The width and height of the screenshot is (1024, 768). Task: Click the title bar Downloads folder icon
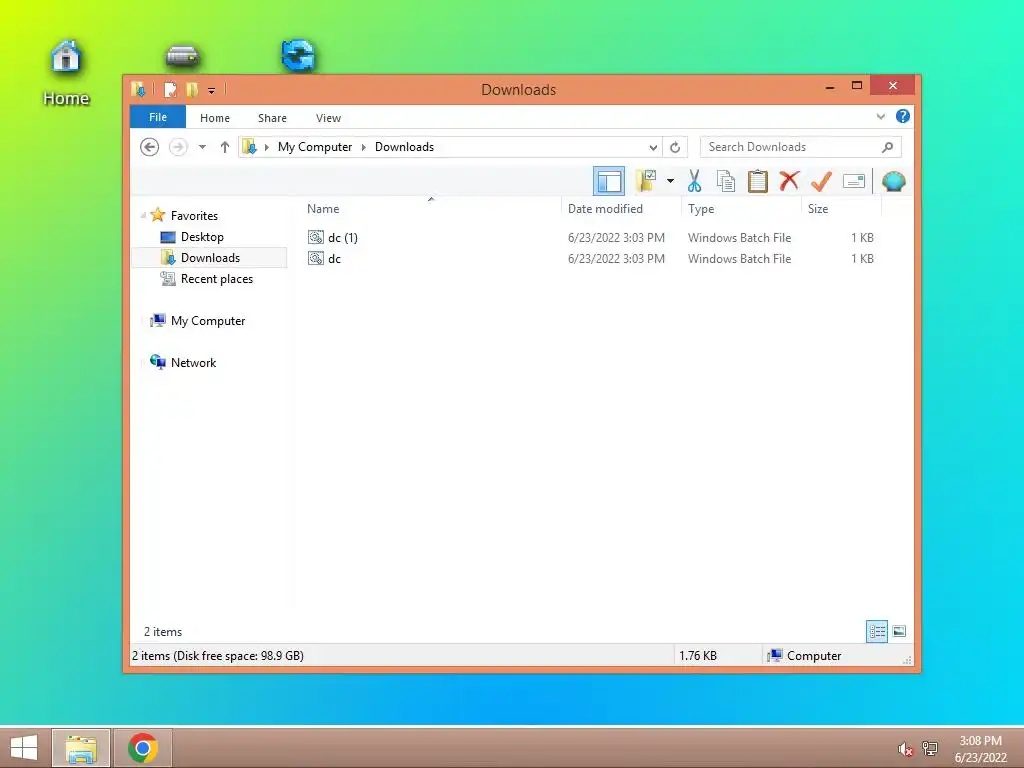(x=138, y=89)
